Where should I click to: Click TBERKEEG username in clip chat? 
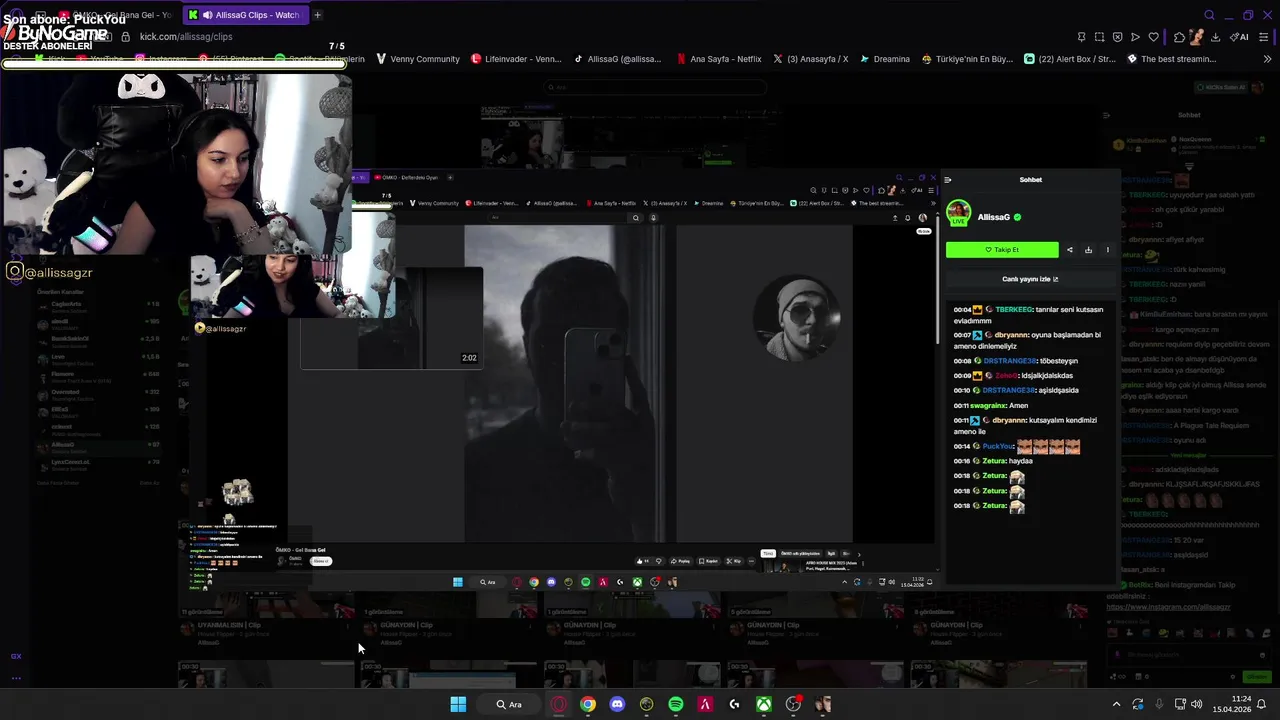click(1014, 310)
